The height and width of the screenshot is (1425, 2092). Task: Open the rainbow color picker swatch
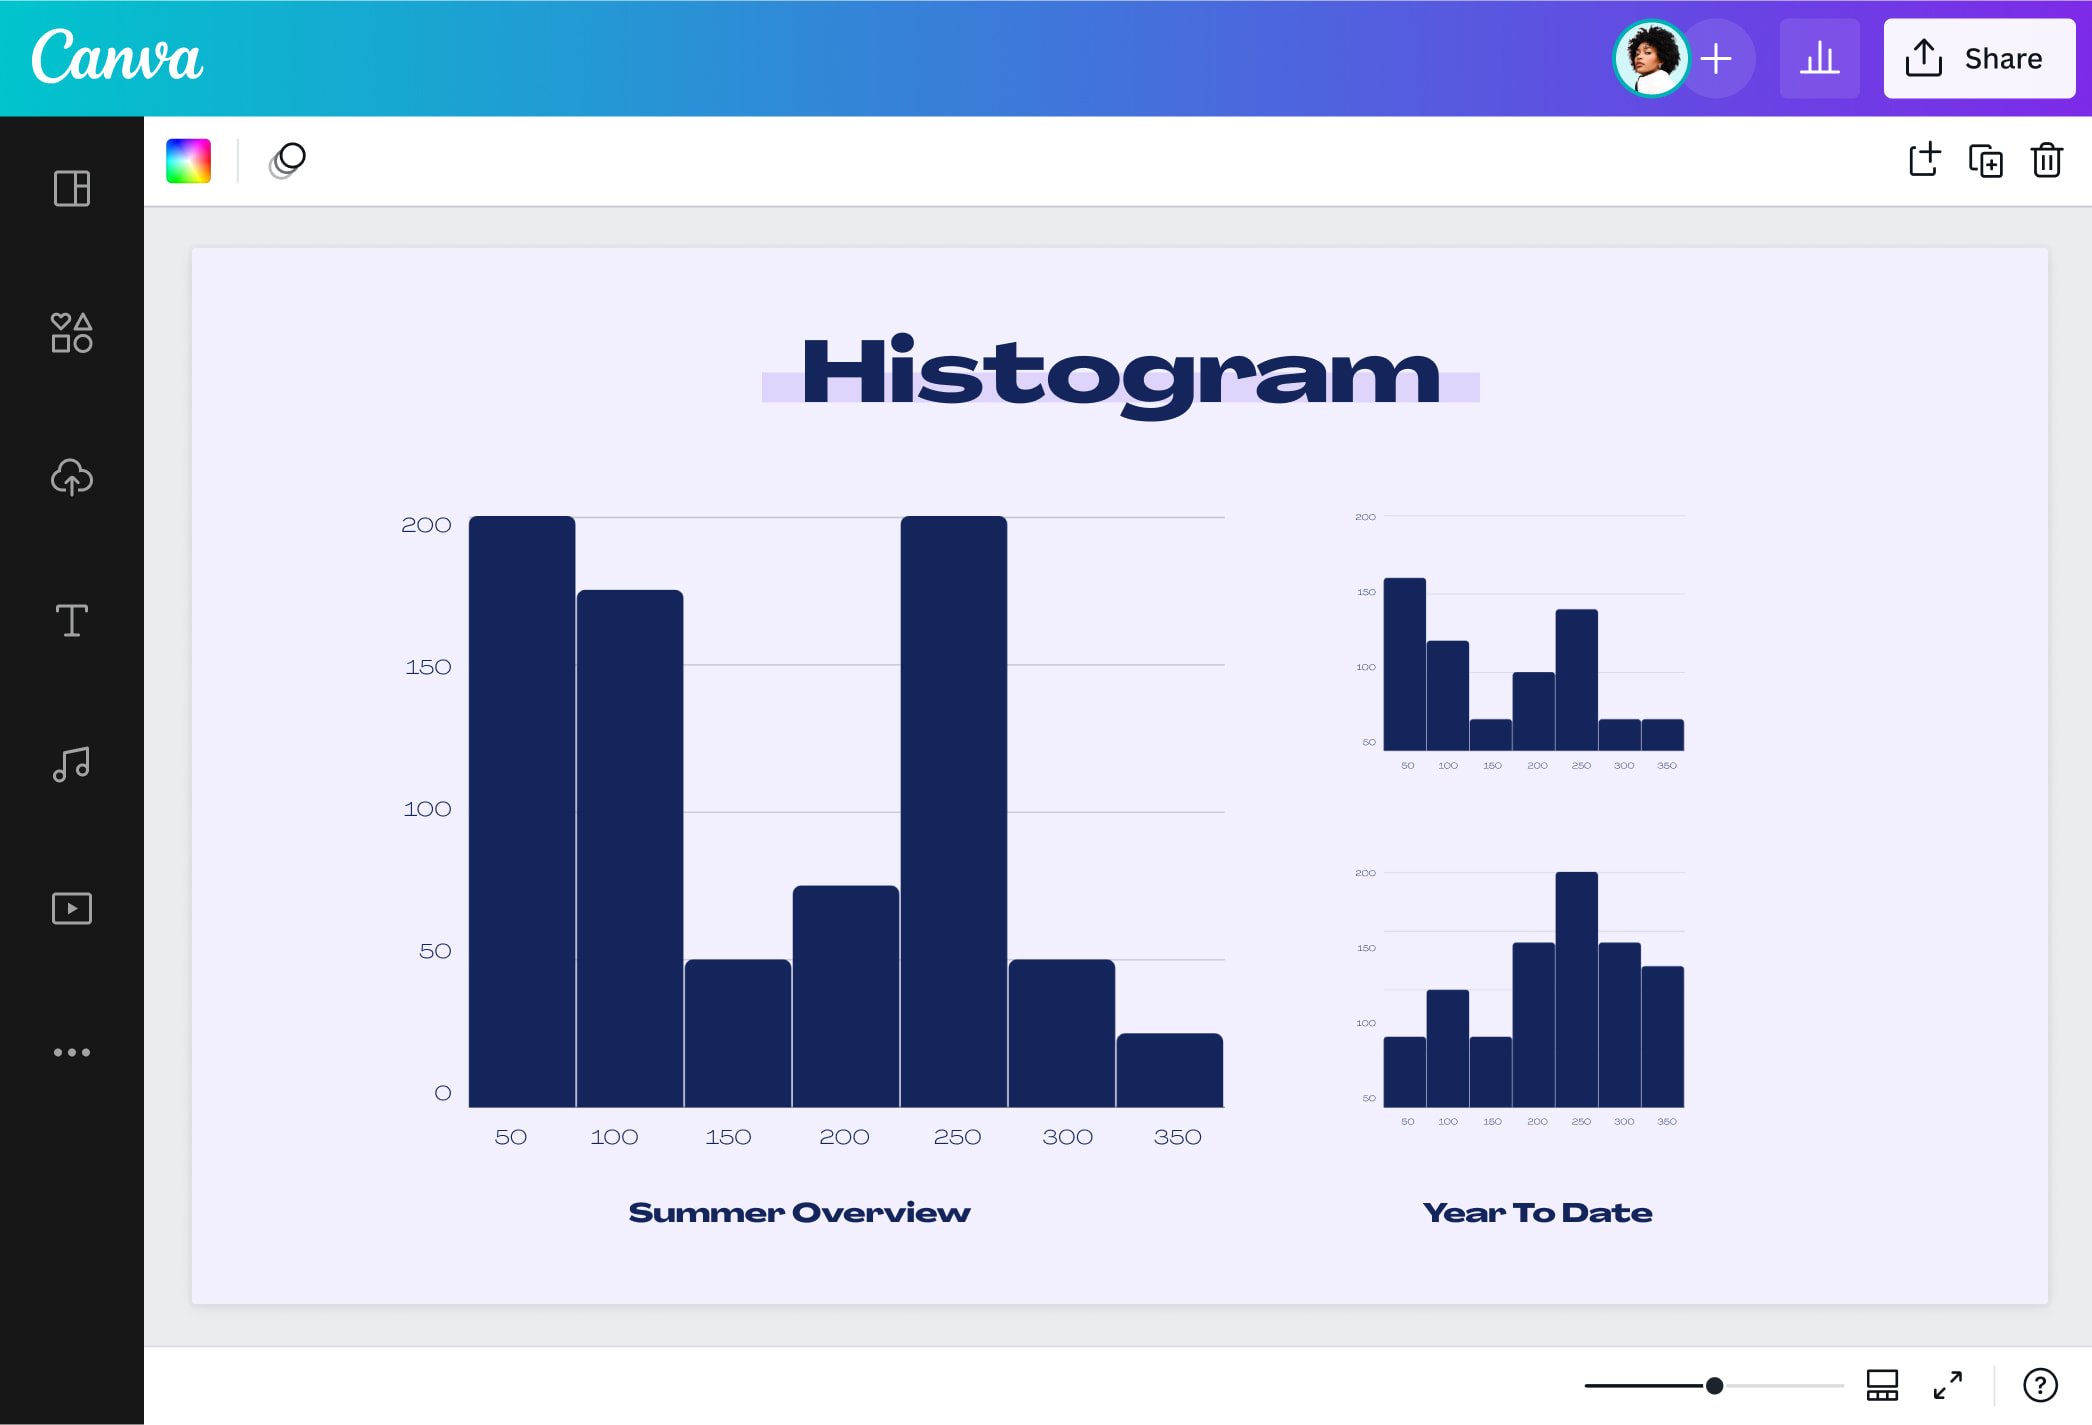point(188,160)
